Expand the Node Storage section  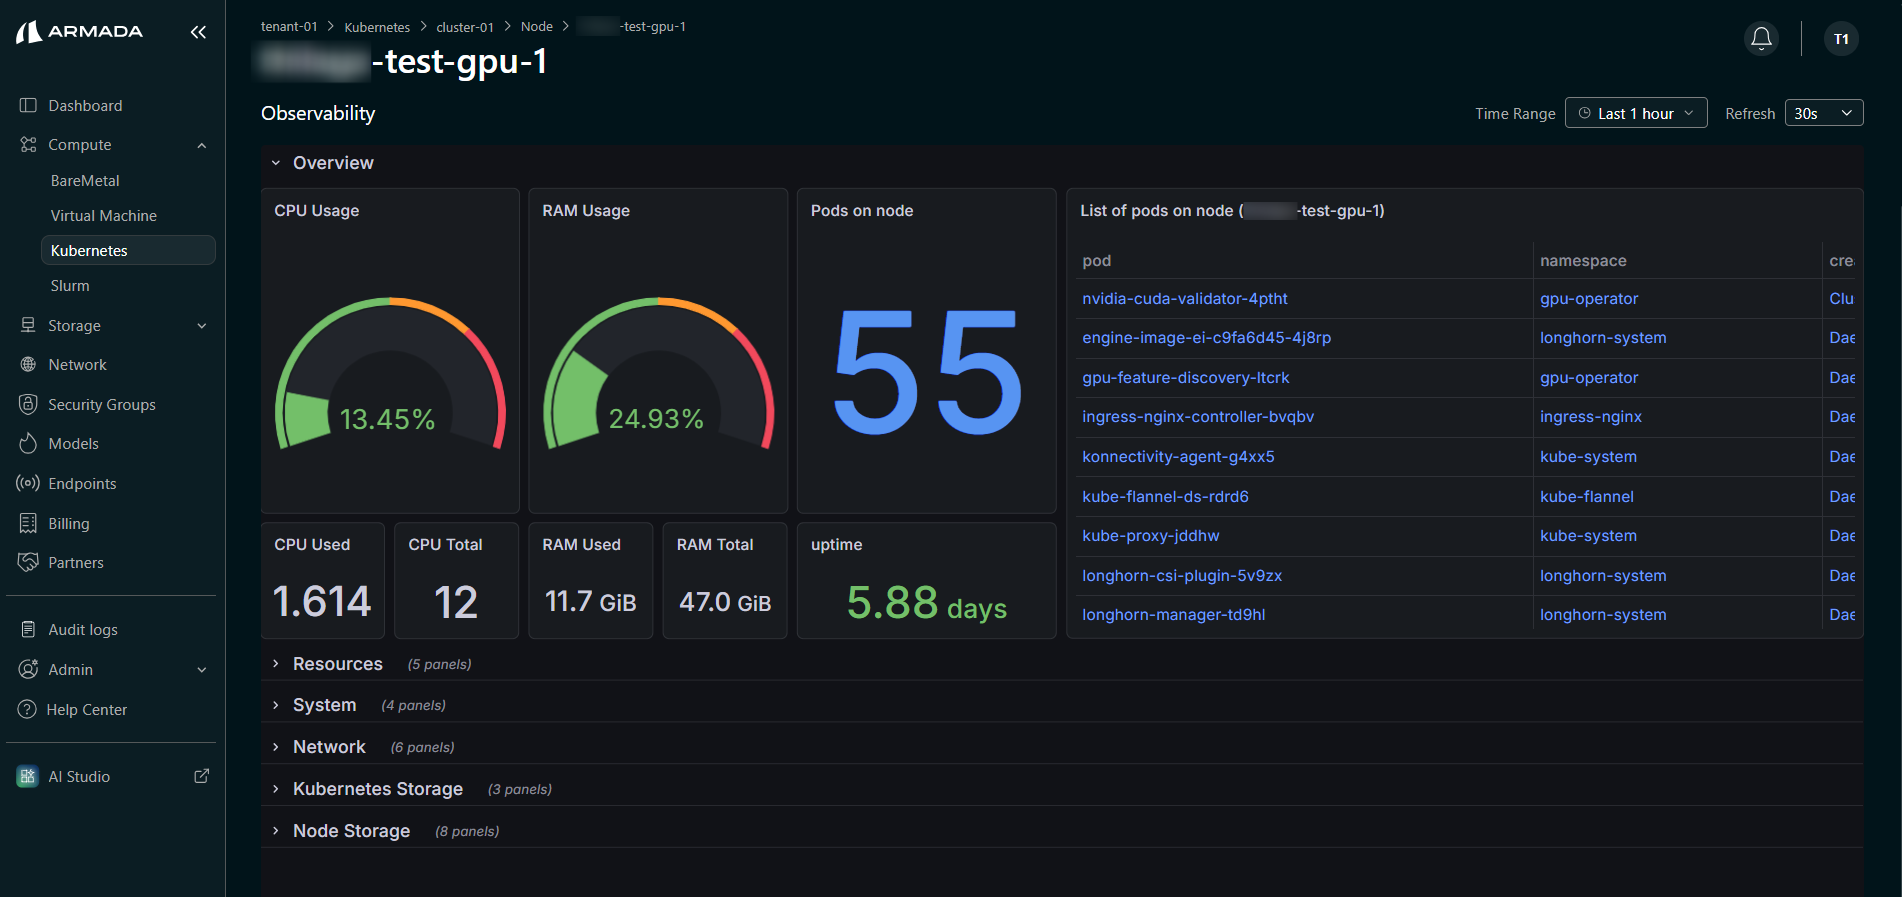click(340, 831)
